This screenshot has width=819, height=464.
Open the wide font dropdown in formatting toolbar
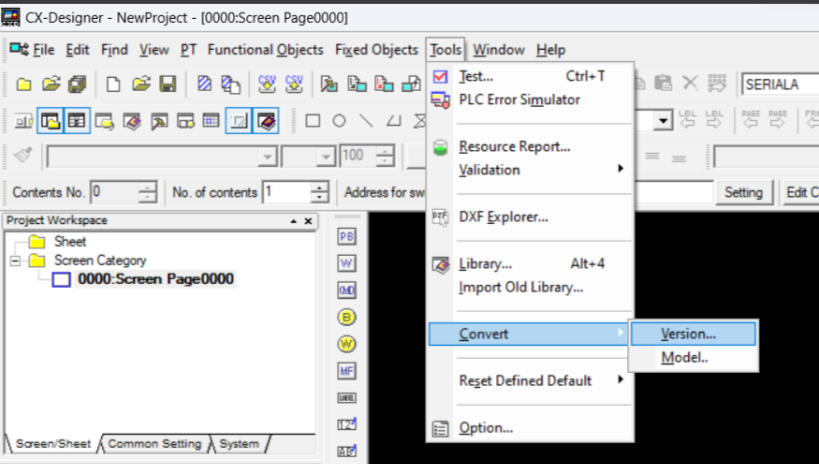pyautogui.click(x=267, y=156)
